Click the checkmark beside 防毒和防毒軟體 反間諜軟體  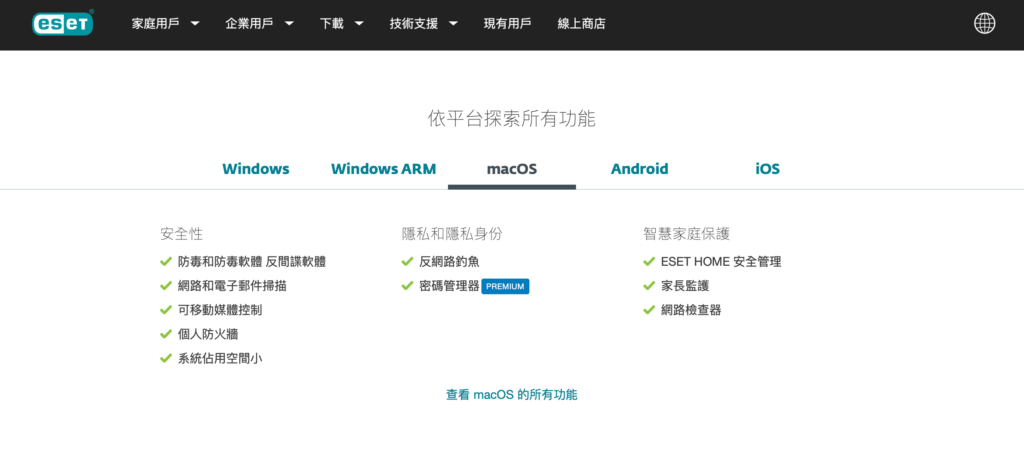(x=166, y=262)
